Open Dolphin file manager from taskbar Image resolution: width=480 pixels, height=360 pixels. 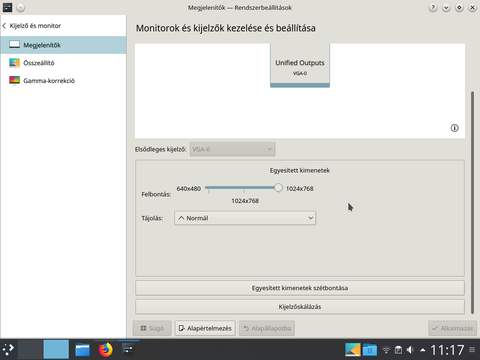coord(82,350)
